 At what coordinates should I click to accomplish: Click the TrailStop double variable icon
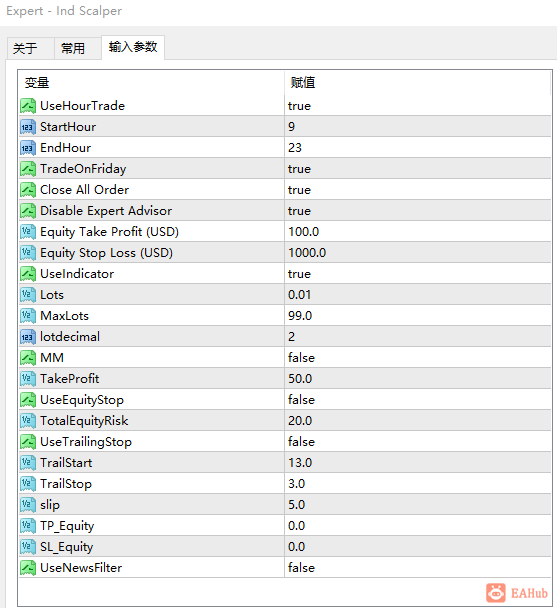click(28, 484)
